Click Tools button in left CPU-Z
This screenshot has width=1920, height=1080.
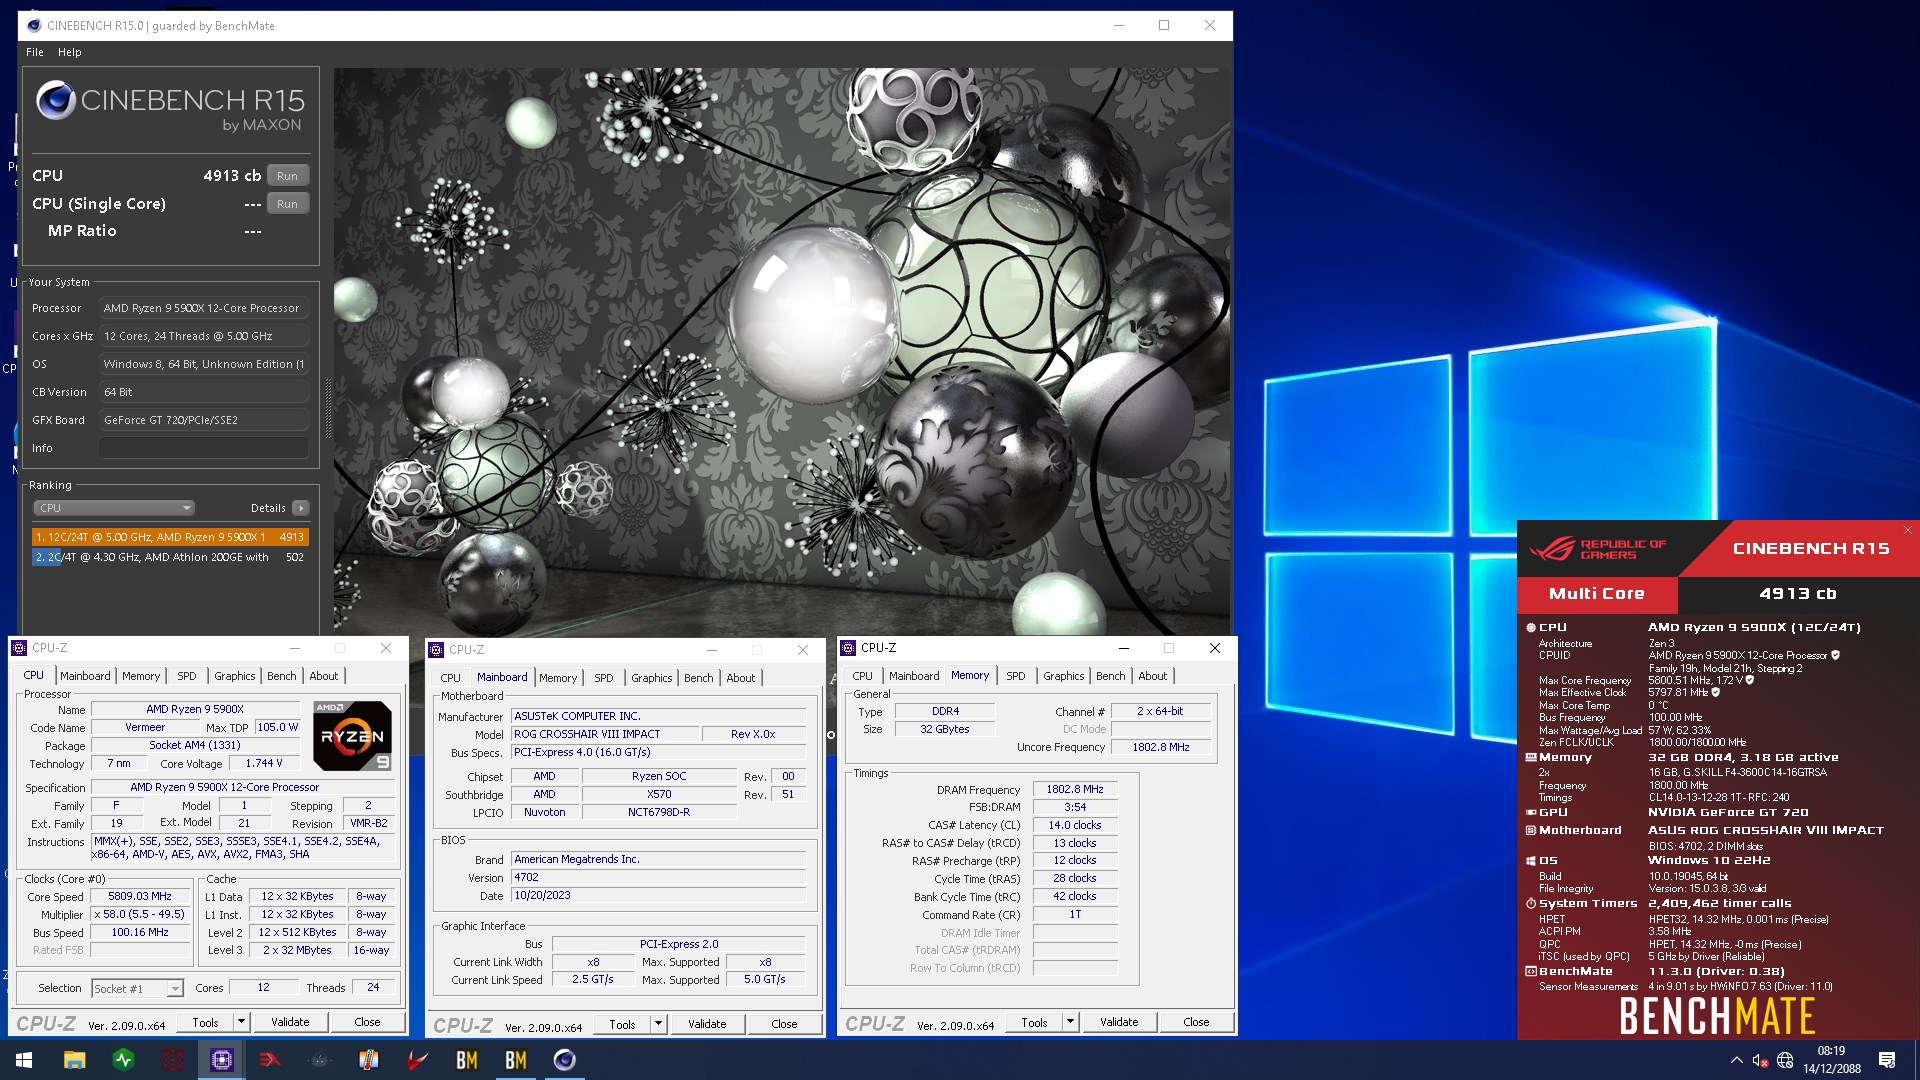(x=205, y=1022)
